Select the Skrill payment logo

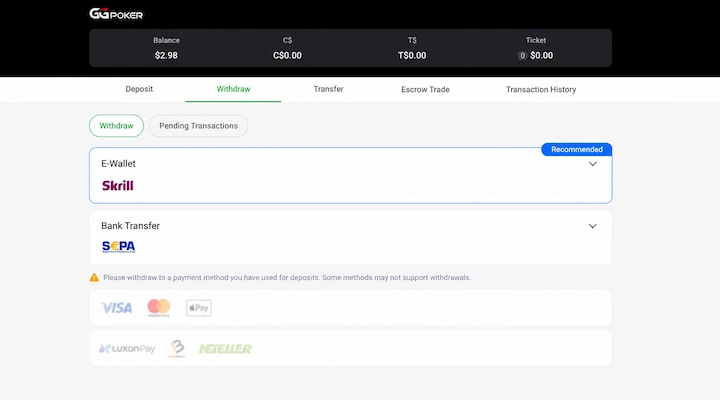118,186
